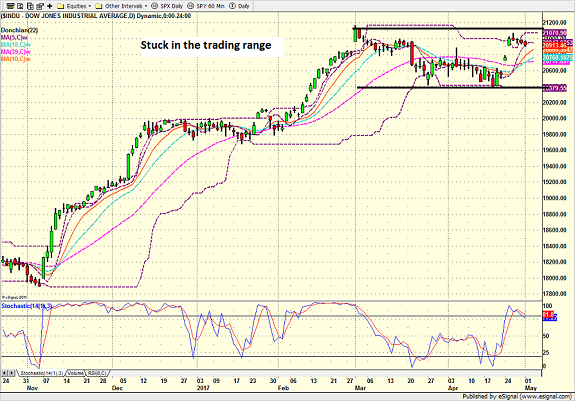Click the copy-pages toolbar icon
This screenshot has width=575, height=401.
[x=30, y=6]
